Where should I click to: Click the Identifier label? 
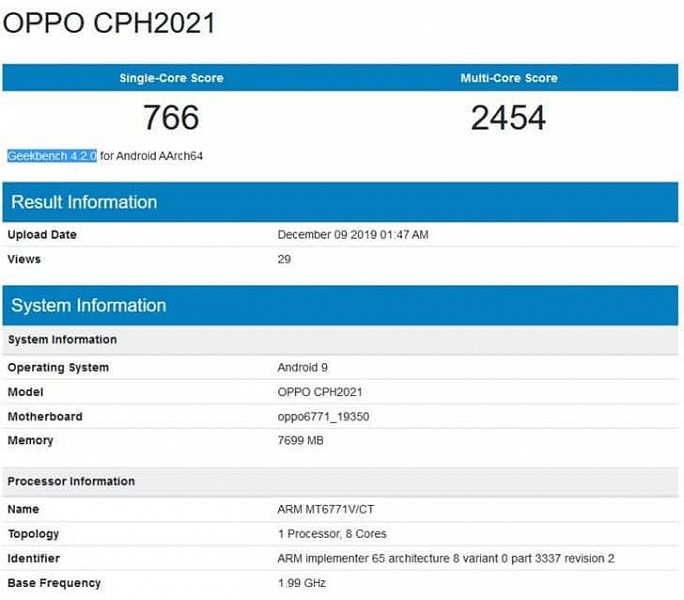(34, 558)
